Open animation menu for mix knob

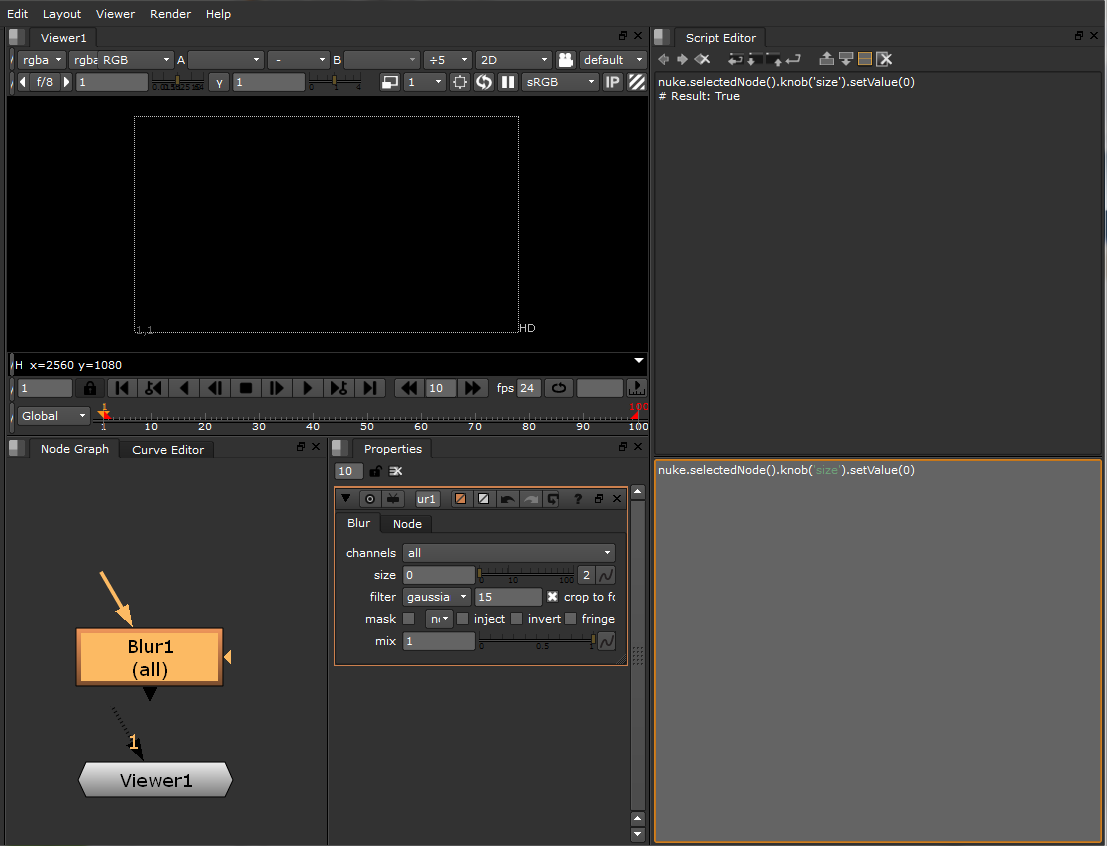606,641
